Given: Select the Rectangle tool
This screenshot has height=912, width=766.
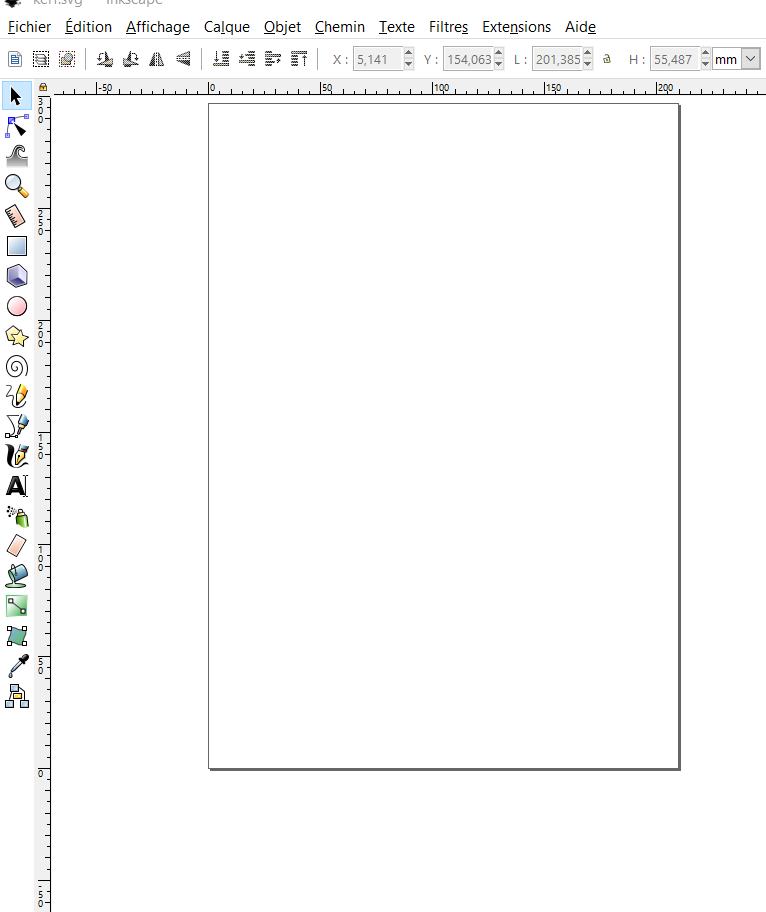Looking at the screenshot, I should coord(16,246).
